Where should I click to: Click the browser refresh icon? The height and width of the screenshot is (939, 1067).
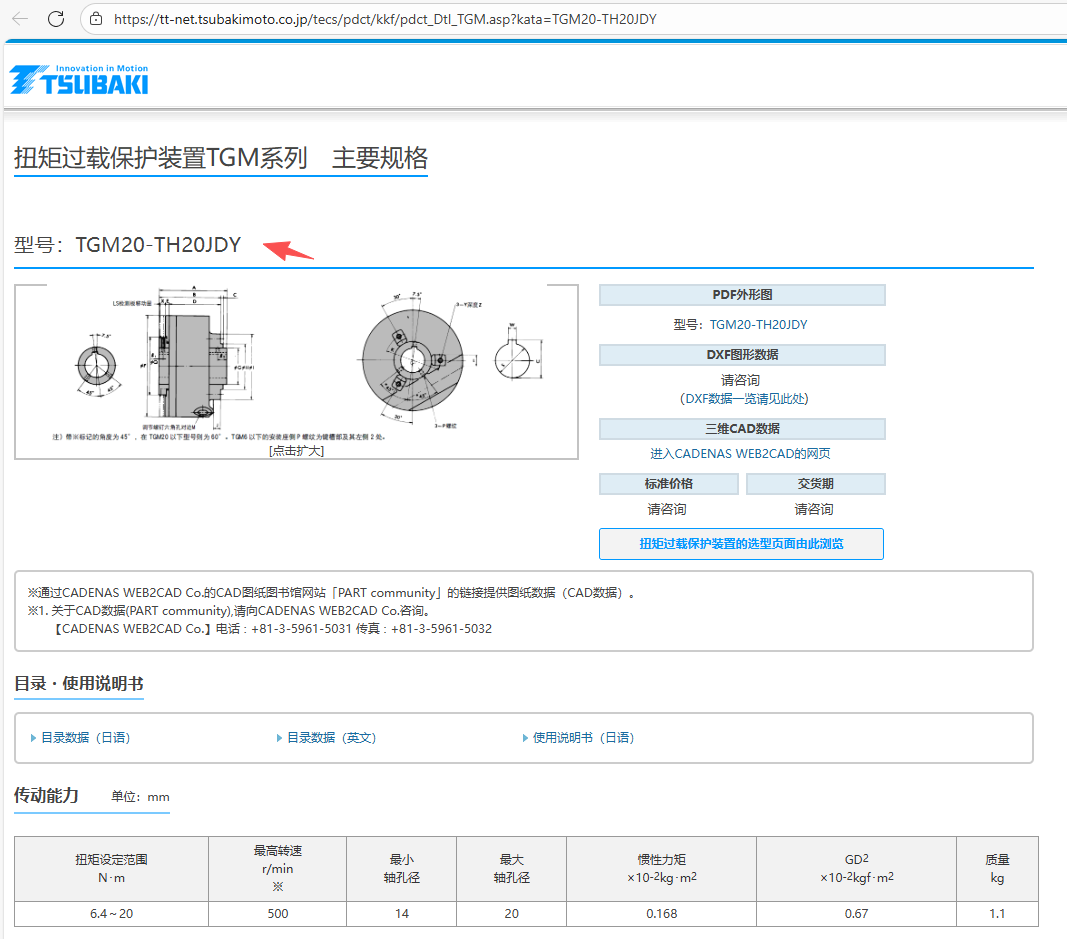(57, 18)
